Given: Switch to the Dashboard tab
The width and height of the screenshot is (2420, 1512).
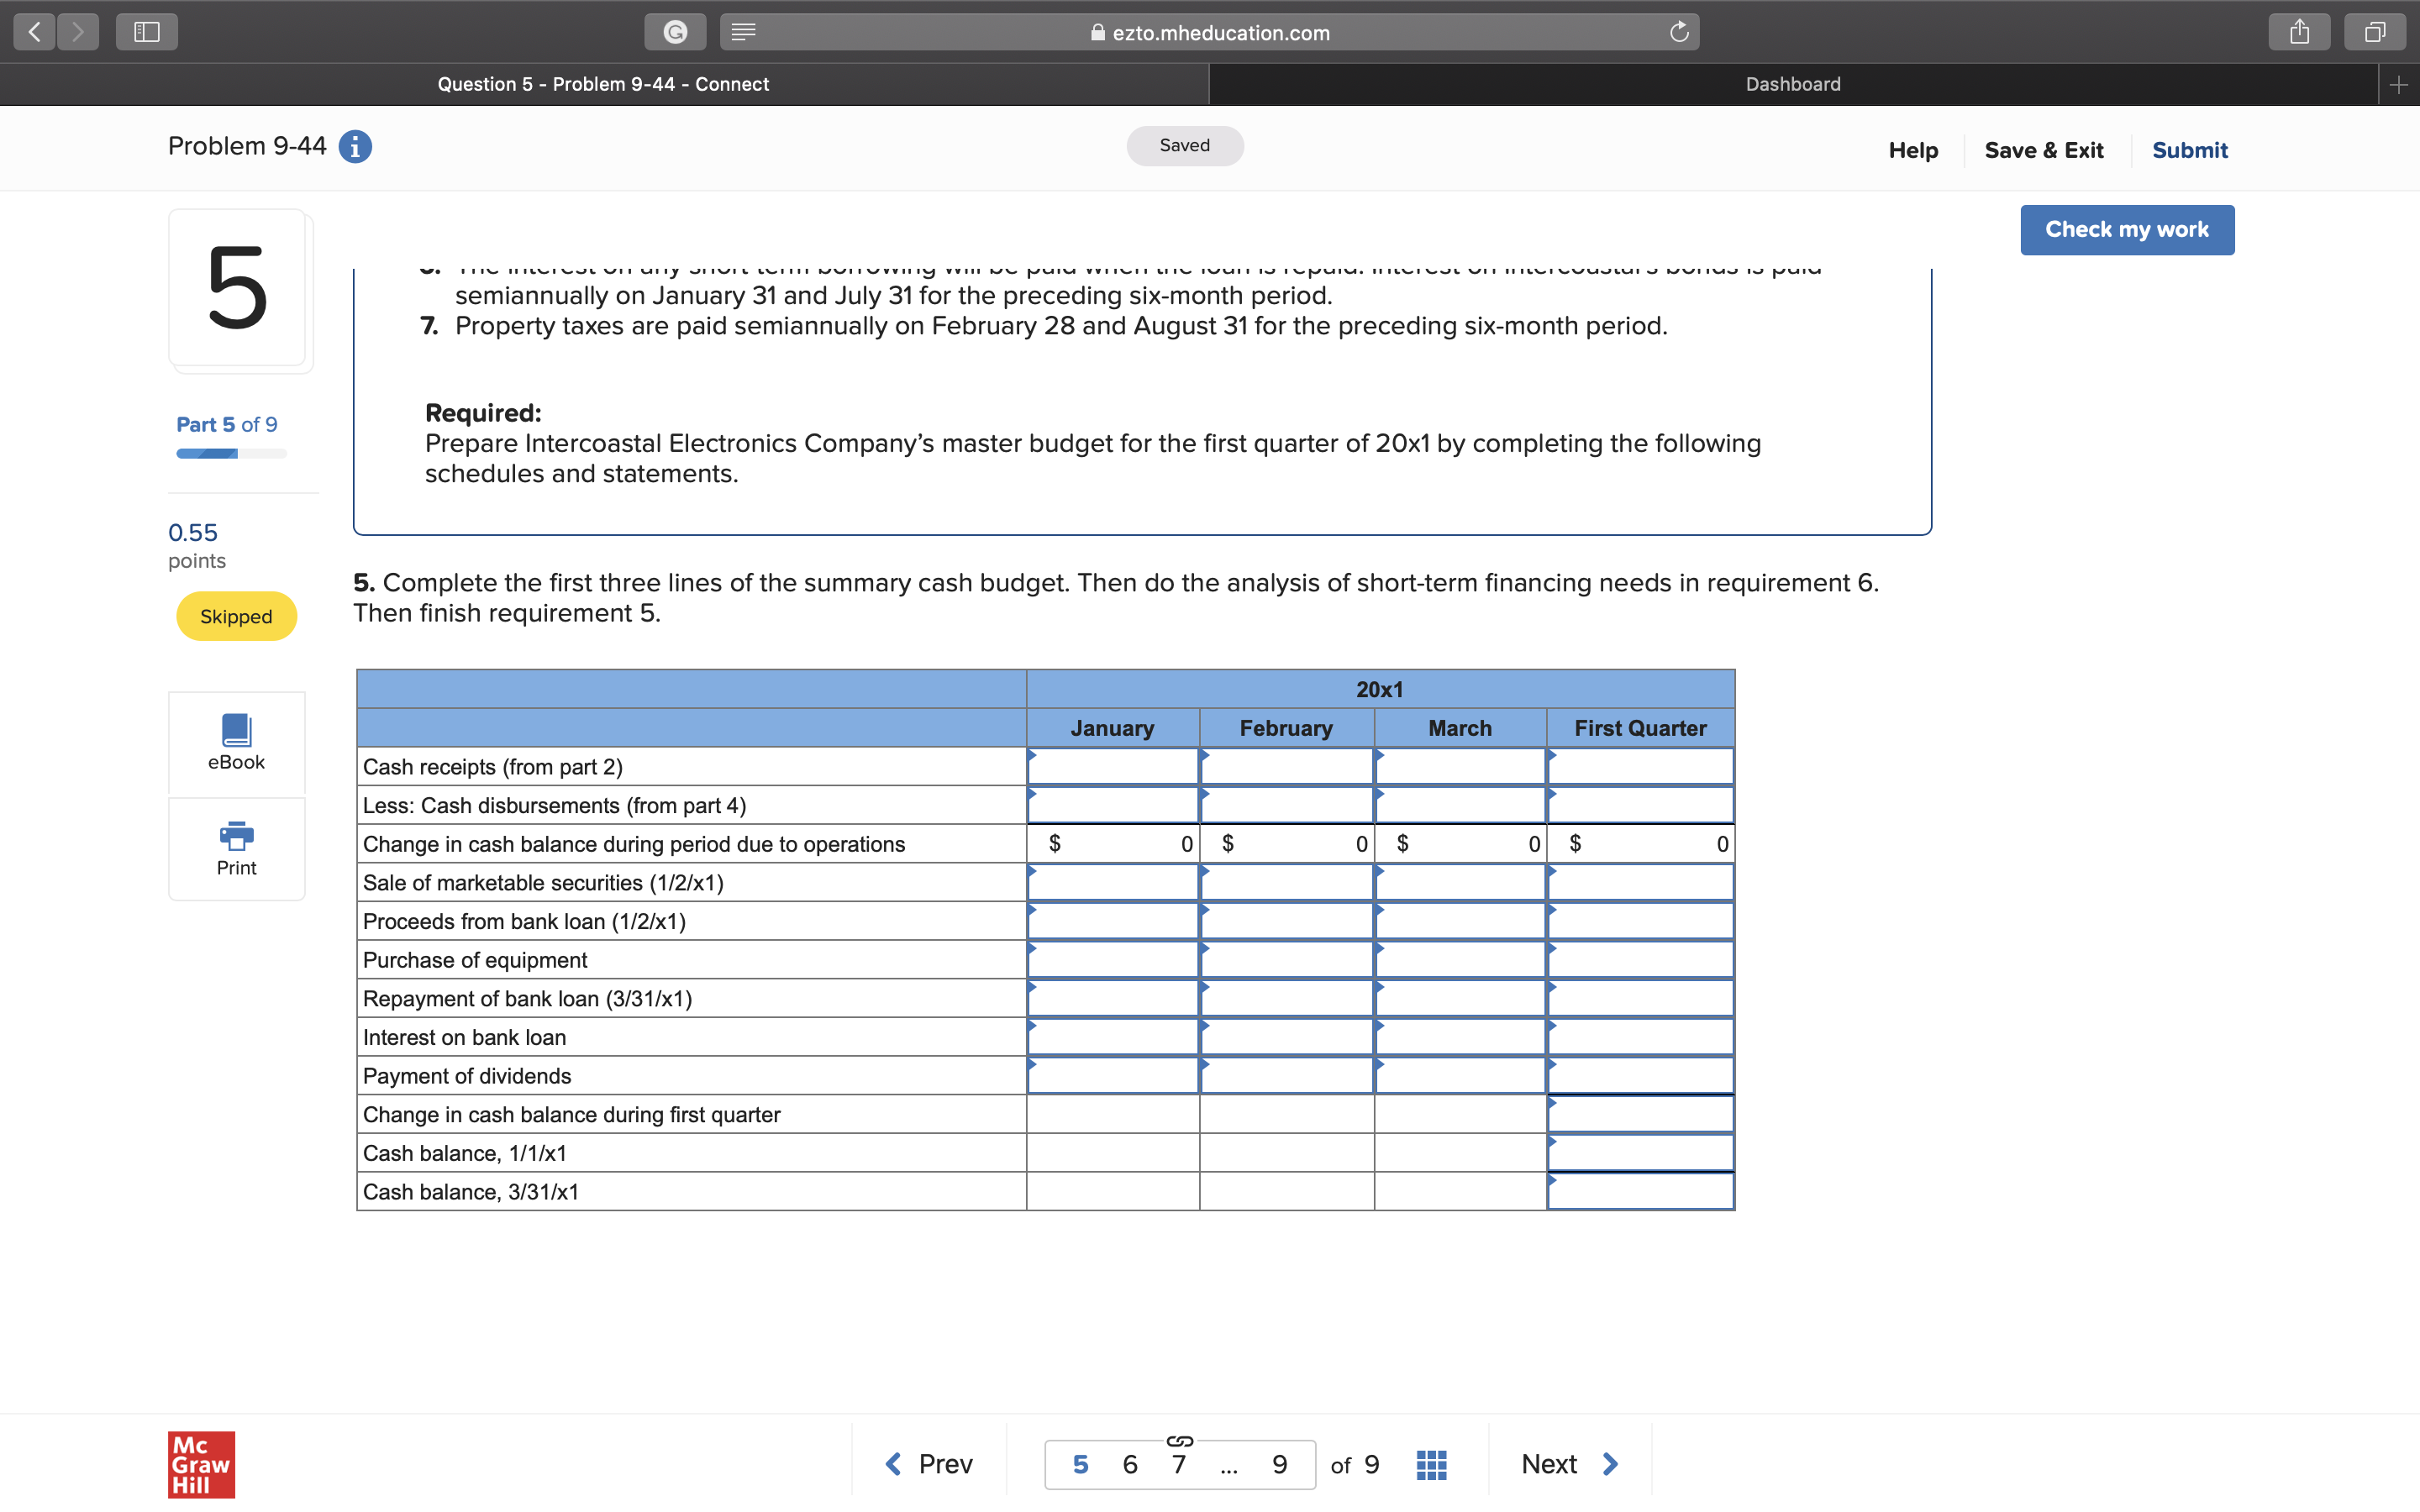Looking at the screenshot, I should (1792, 84).
